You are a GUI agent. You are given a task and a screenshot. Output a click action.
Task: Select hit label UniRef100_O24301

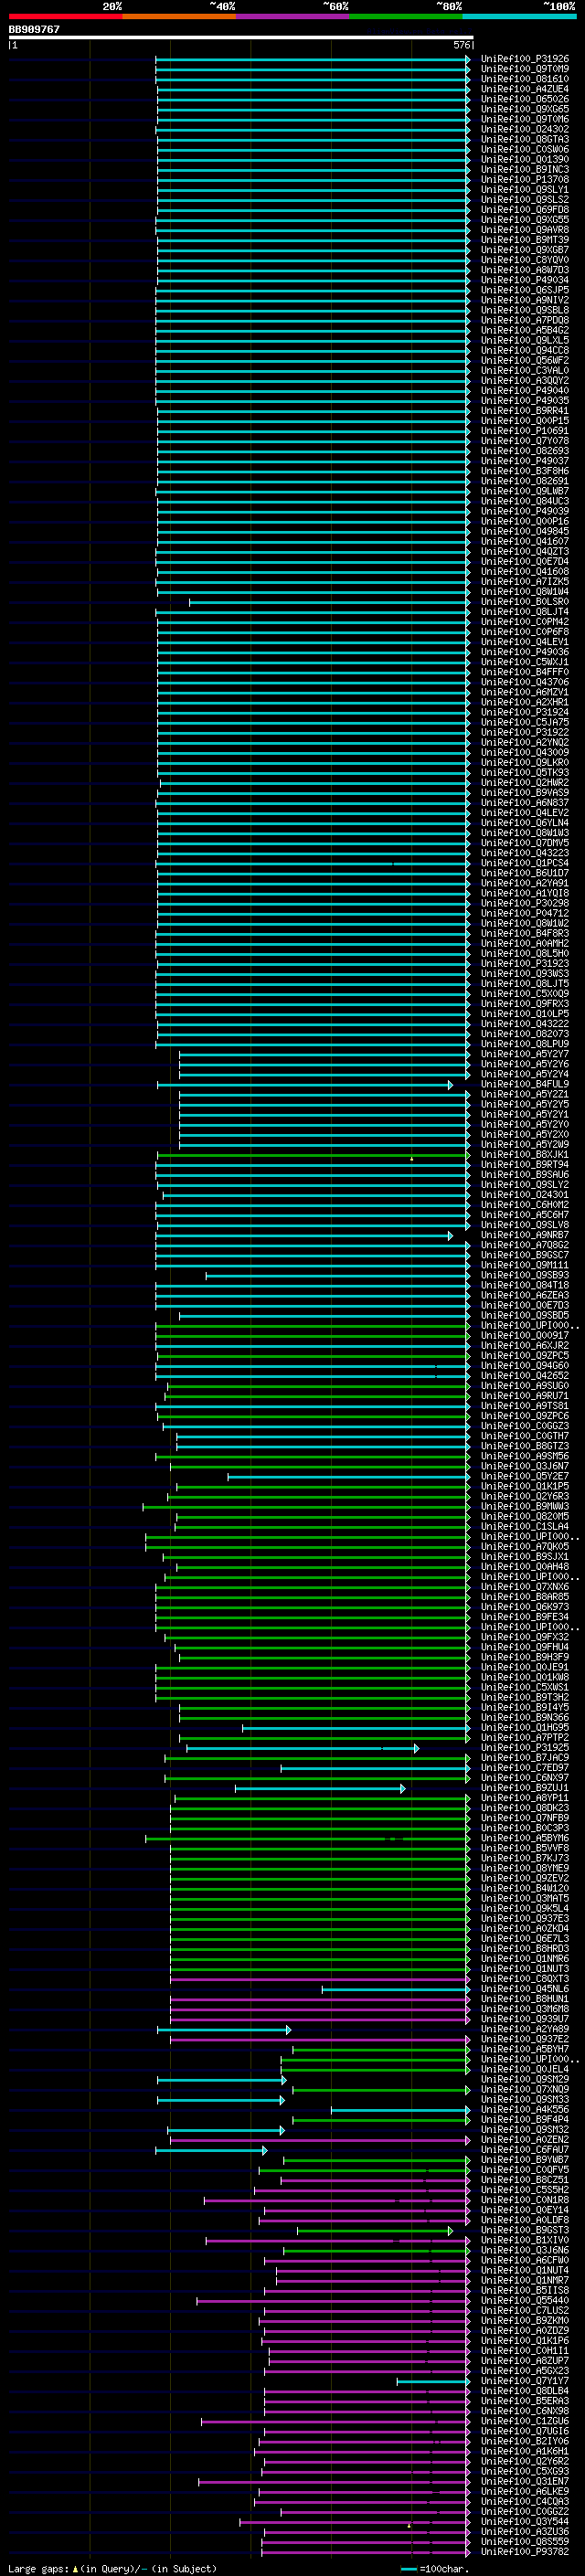coord(525,1195)
